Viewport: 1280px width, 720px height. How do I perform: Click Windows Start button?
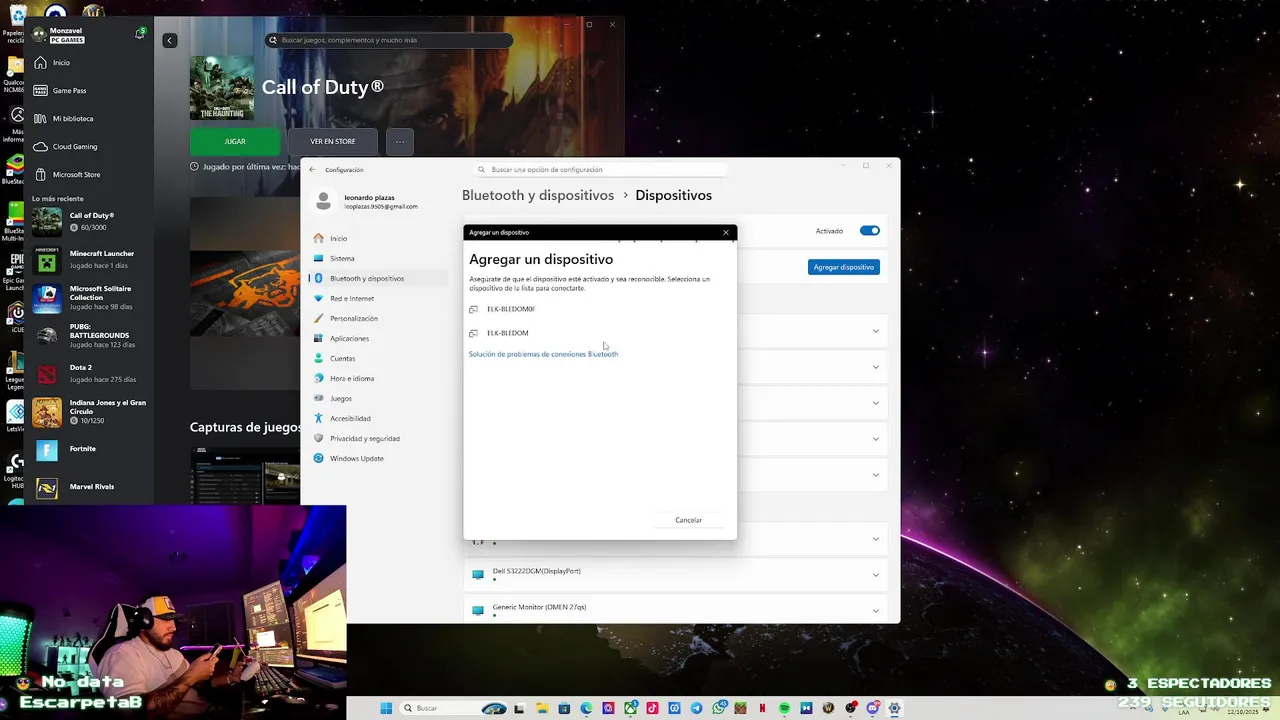coord(386,708)
